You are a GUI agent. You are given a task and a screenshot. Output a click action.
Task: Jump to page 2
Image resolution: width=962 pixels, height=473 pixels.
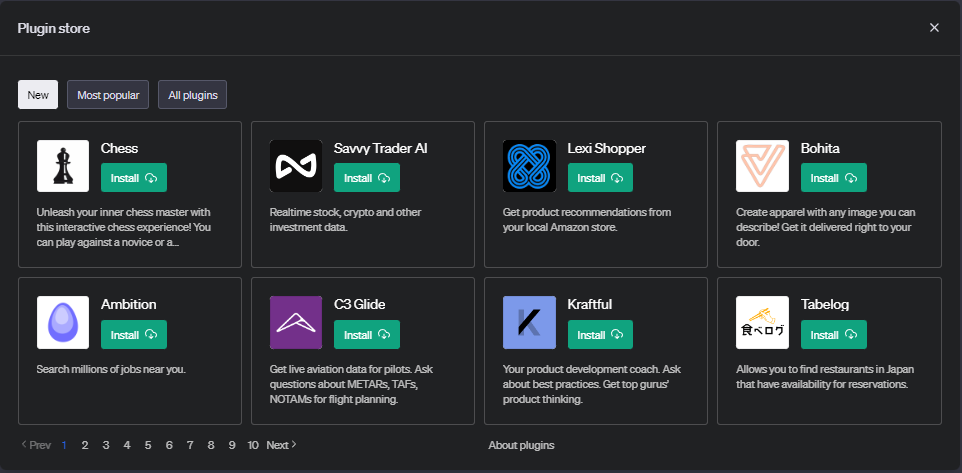85,445
